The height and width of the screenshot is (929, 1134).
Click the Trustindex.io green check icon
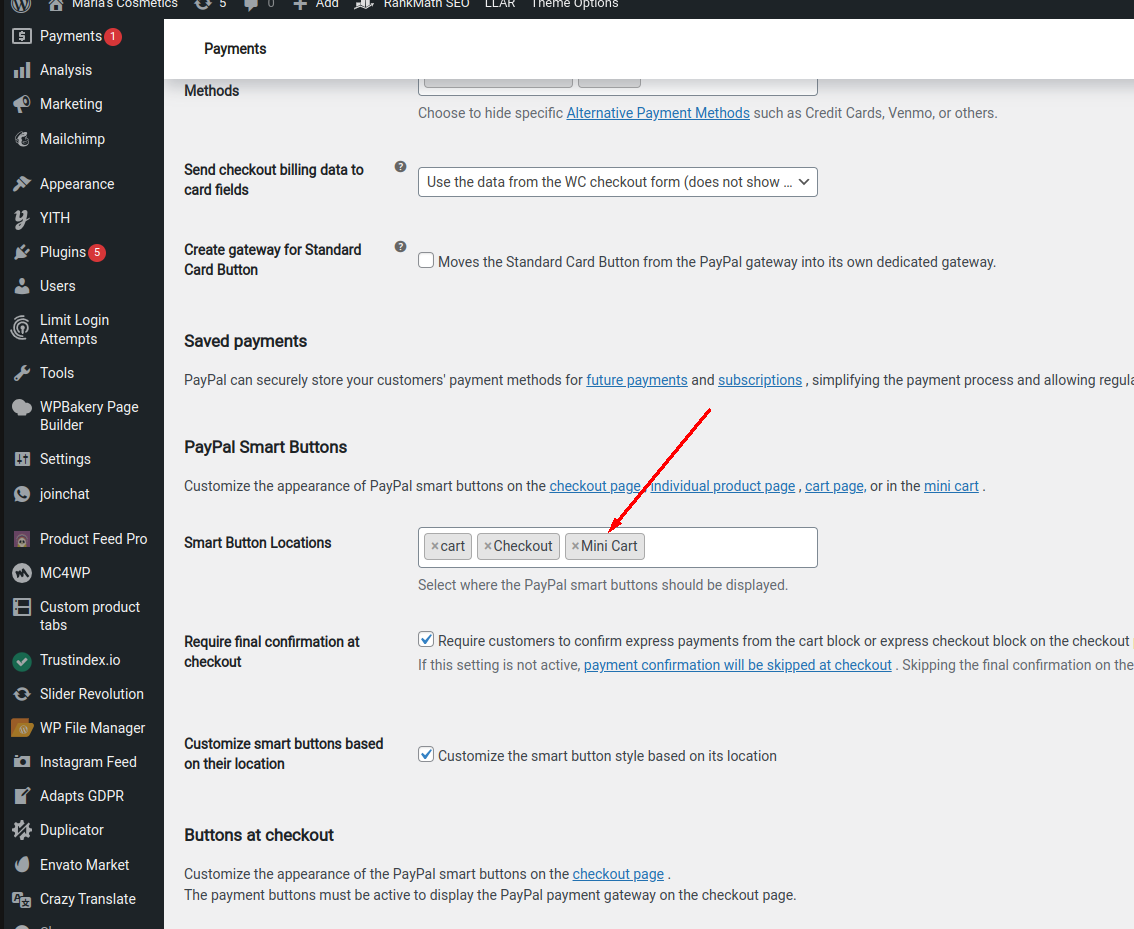pyautogui.click(x=22, y=661)
